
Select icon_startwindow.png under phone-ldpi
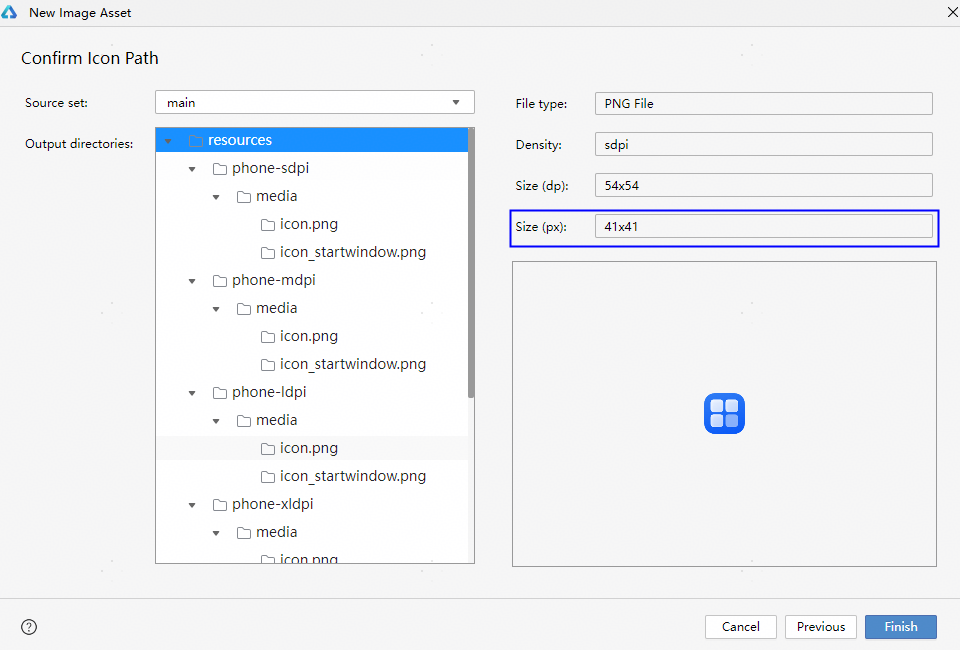[352, 477]
